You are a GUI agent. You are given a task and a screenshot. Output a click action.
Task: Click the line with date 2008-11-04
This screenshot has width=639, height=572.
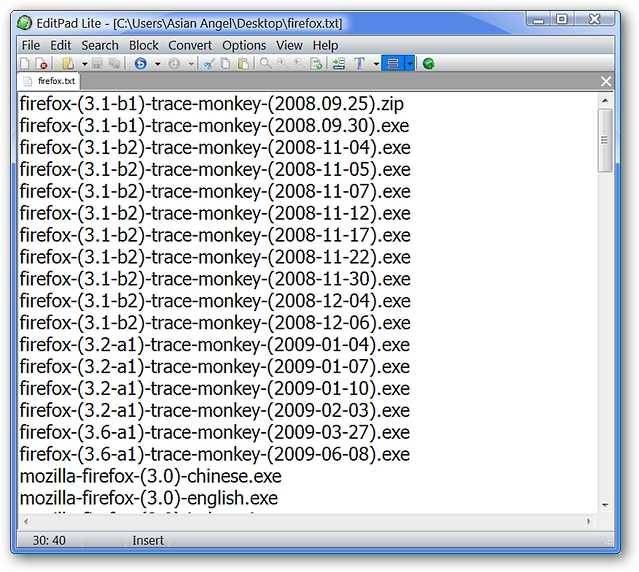click(215, 147)
